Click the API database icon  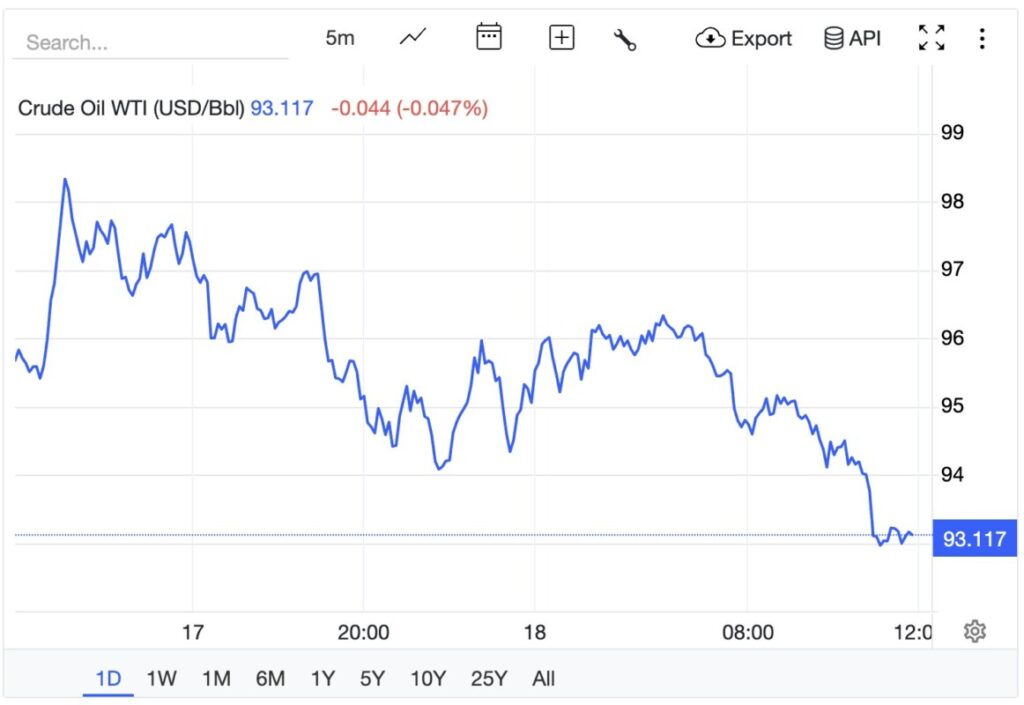(x=832, y=37)
